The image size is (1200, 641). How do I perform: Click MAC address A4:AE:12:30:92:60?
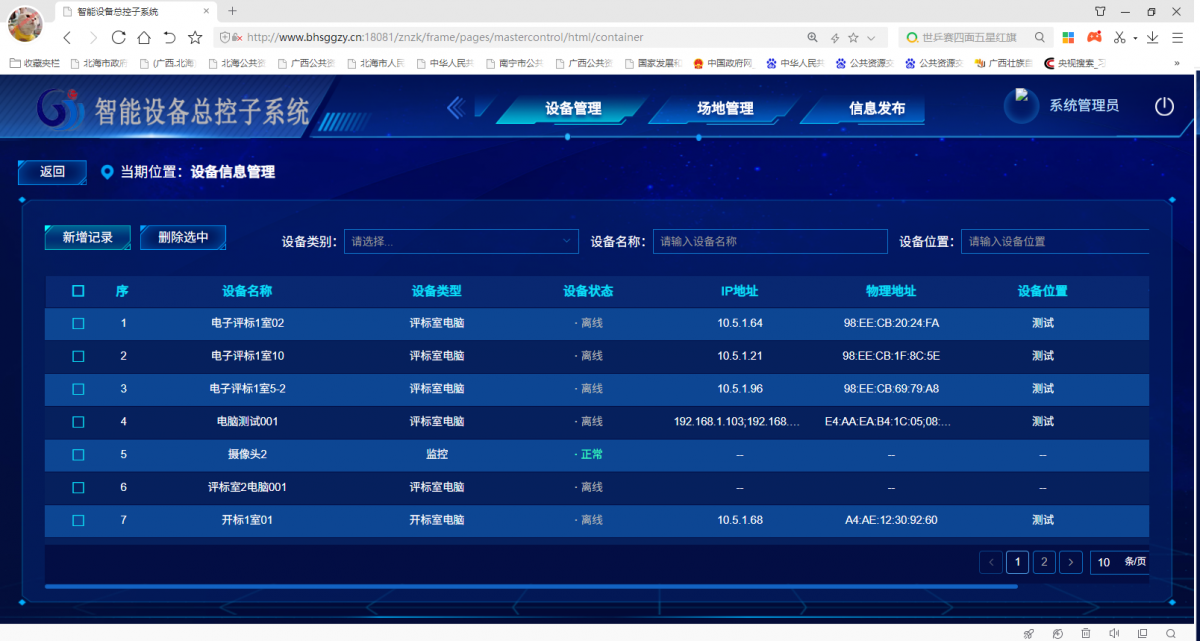click(x=891, y=520)
